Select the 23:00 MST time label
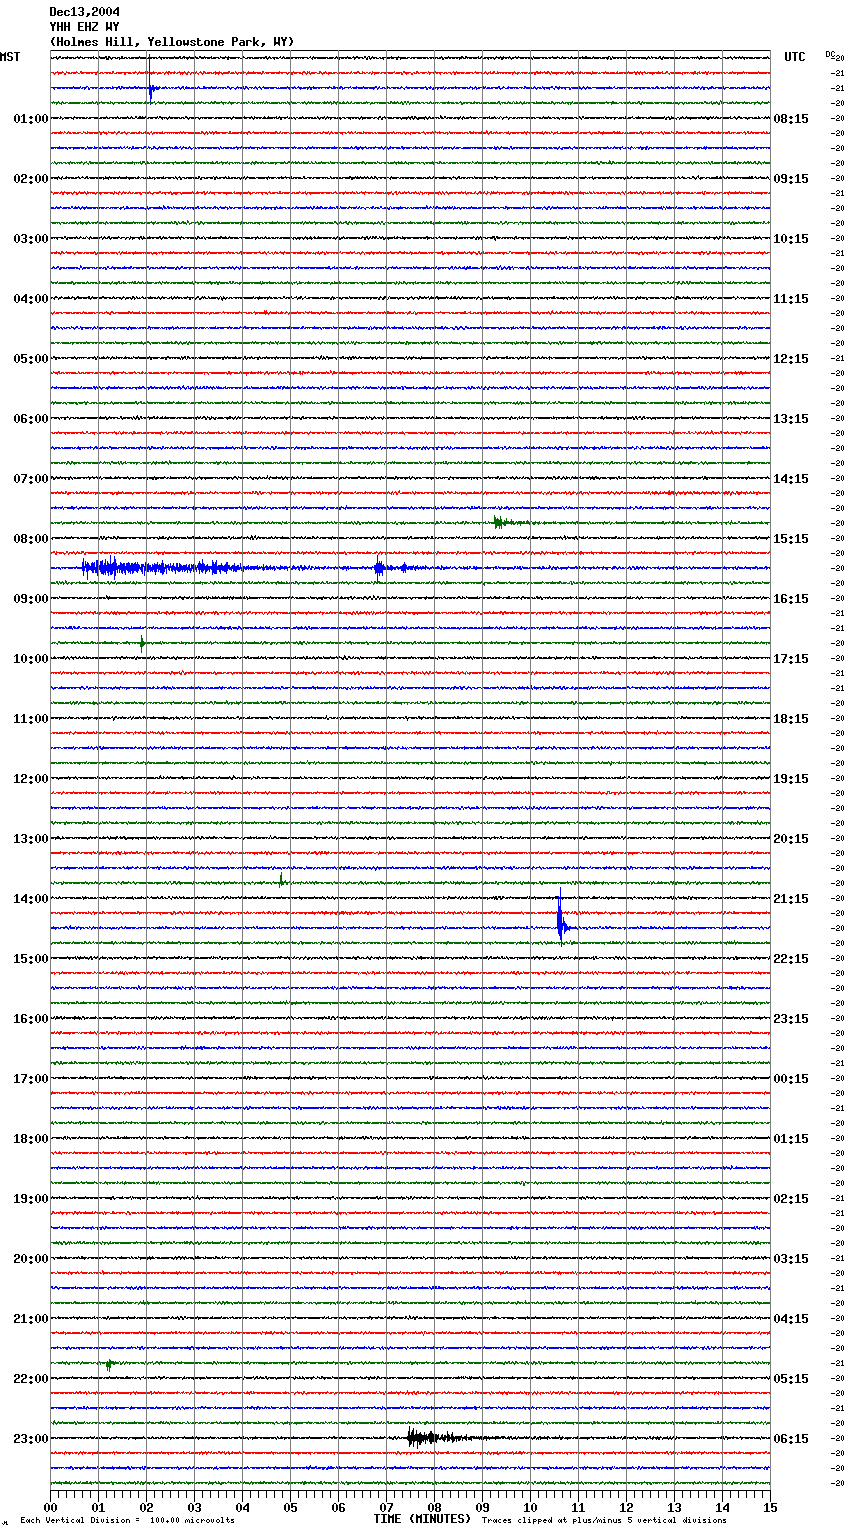The height and width of the screenshot is (1534, 850). (x=31, y=1439)
